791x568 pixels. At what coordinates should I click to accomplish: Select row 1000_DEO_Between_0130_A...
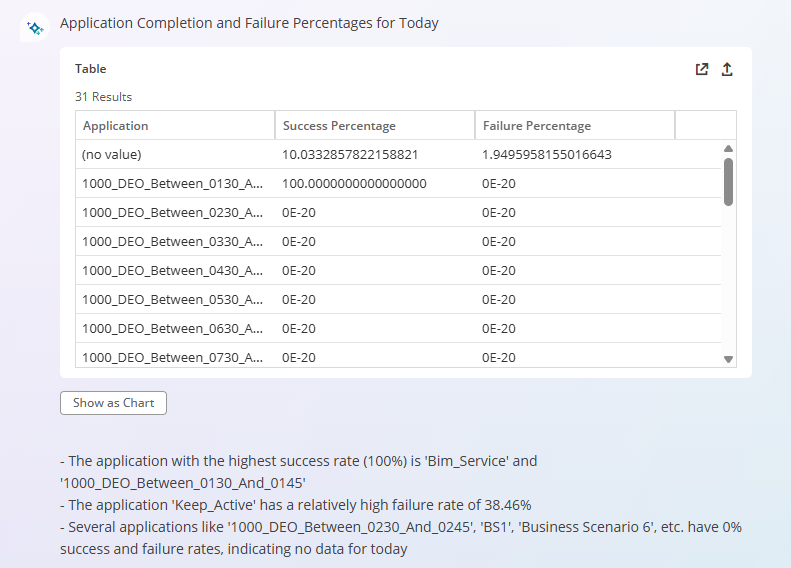pos(399,184)
